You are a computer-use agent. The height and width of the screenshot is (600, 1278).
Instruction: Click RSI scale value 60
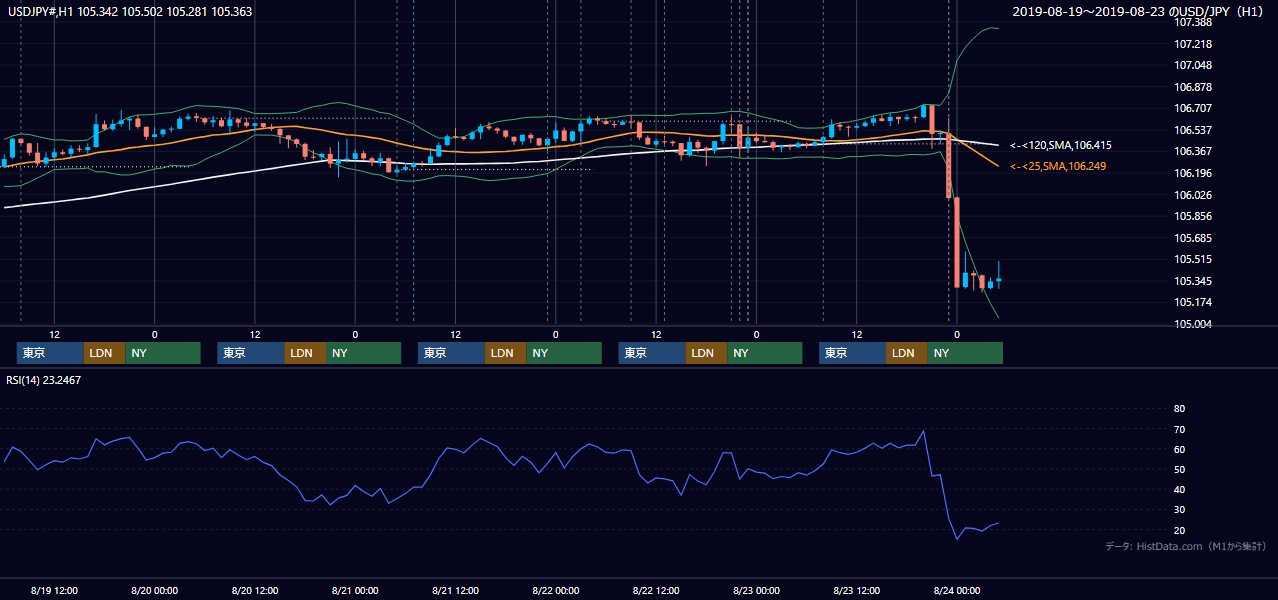point(1179,449)
